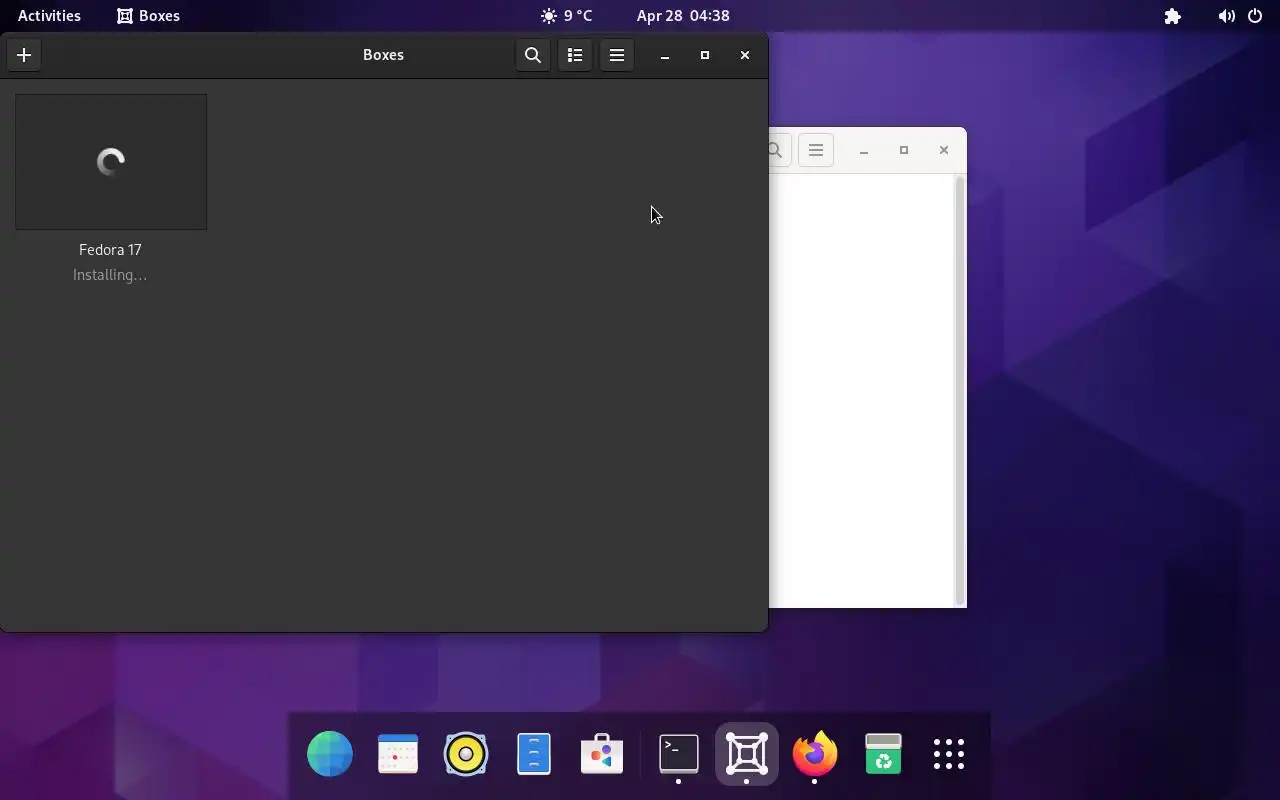Close the Boxes window
Viewport: 1280px width, 800px height.
pos(745,55)
